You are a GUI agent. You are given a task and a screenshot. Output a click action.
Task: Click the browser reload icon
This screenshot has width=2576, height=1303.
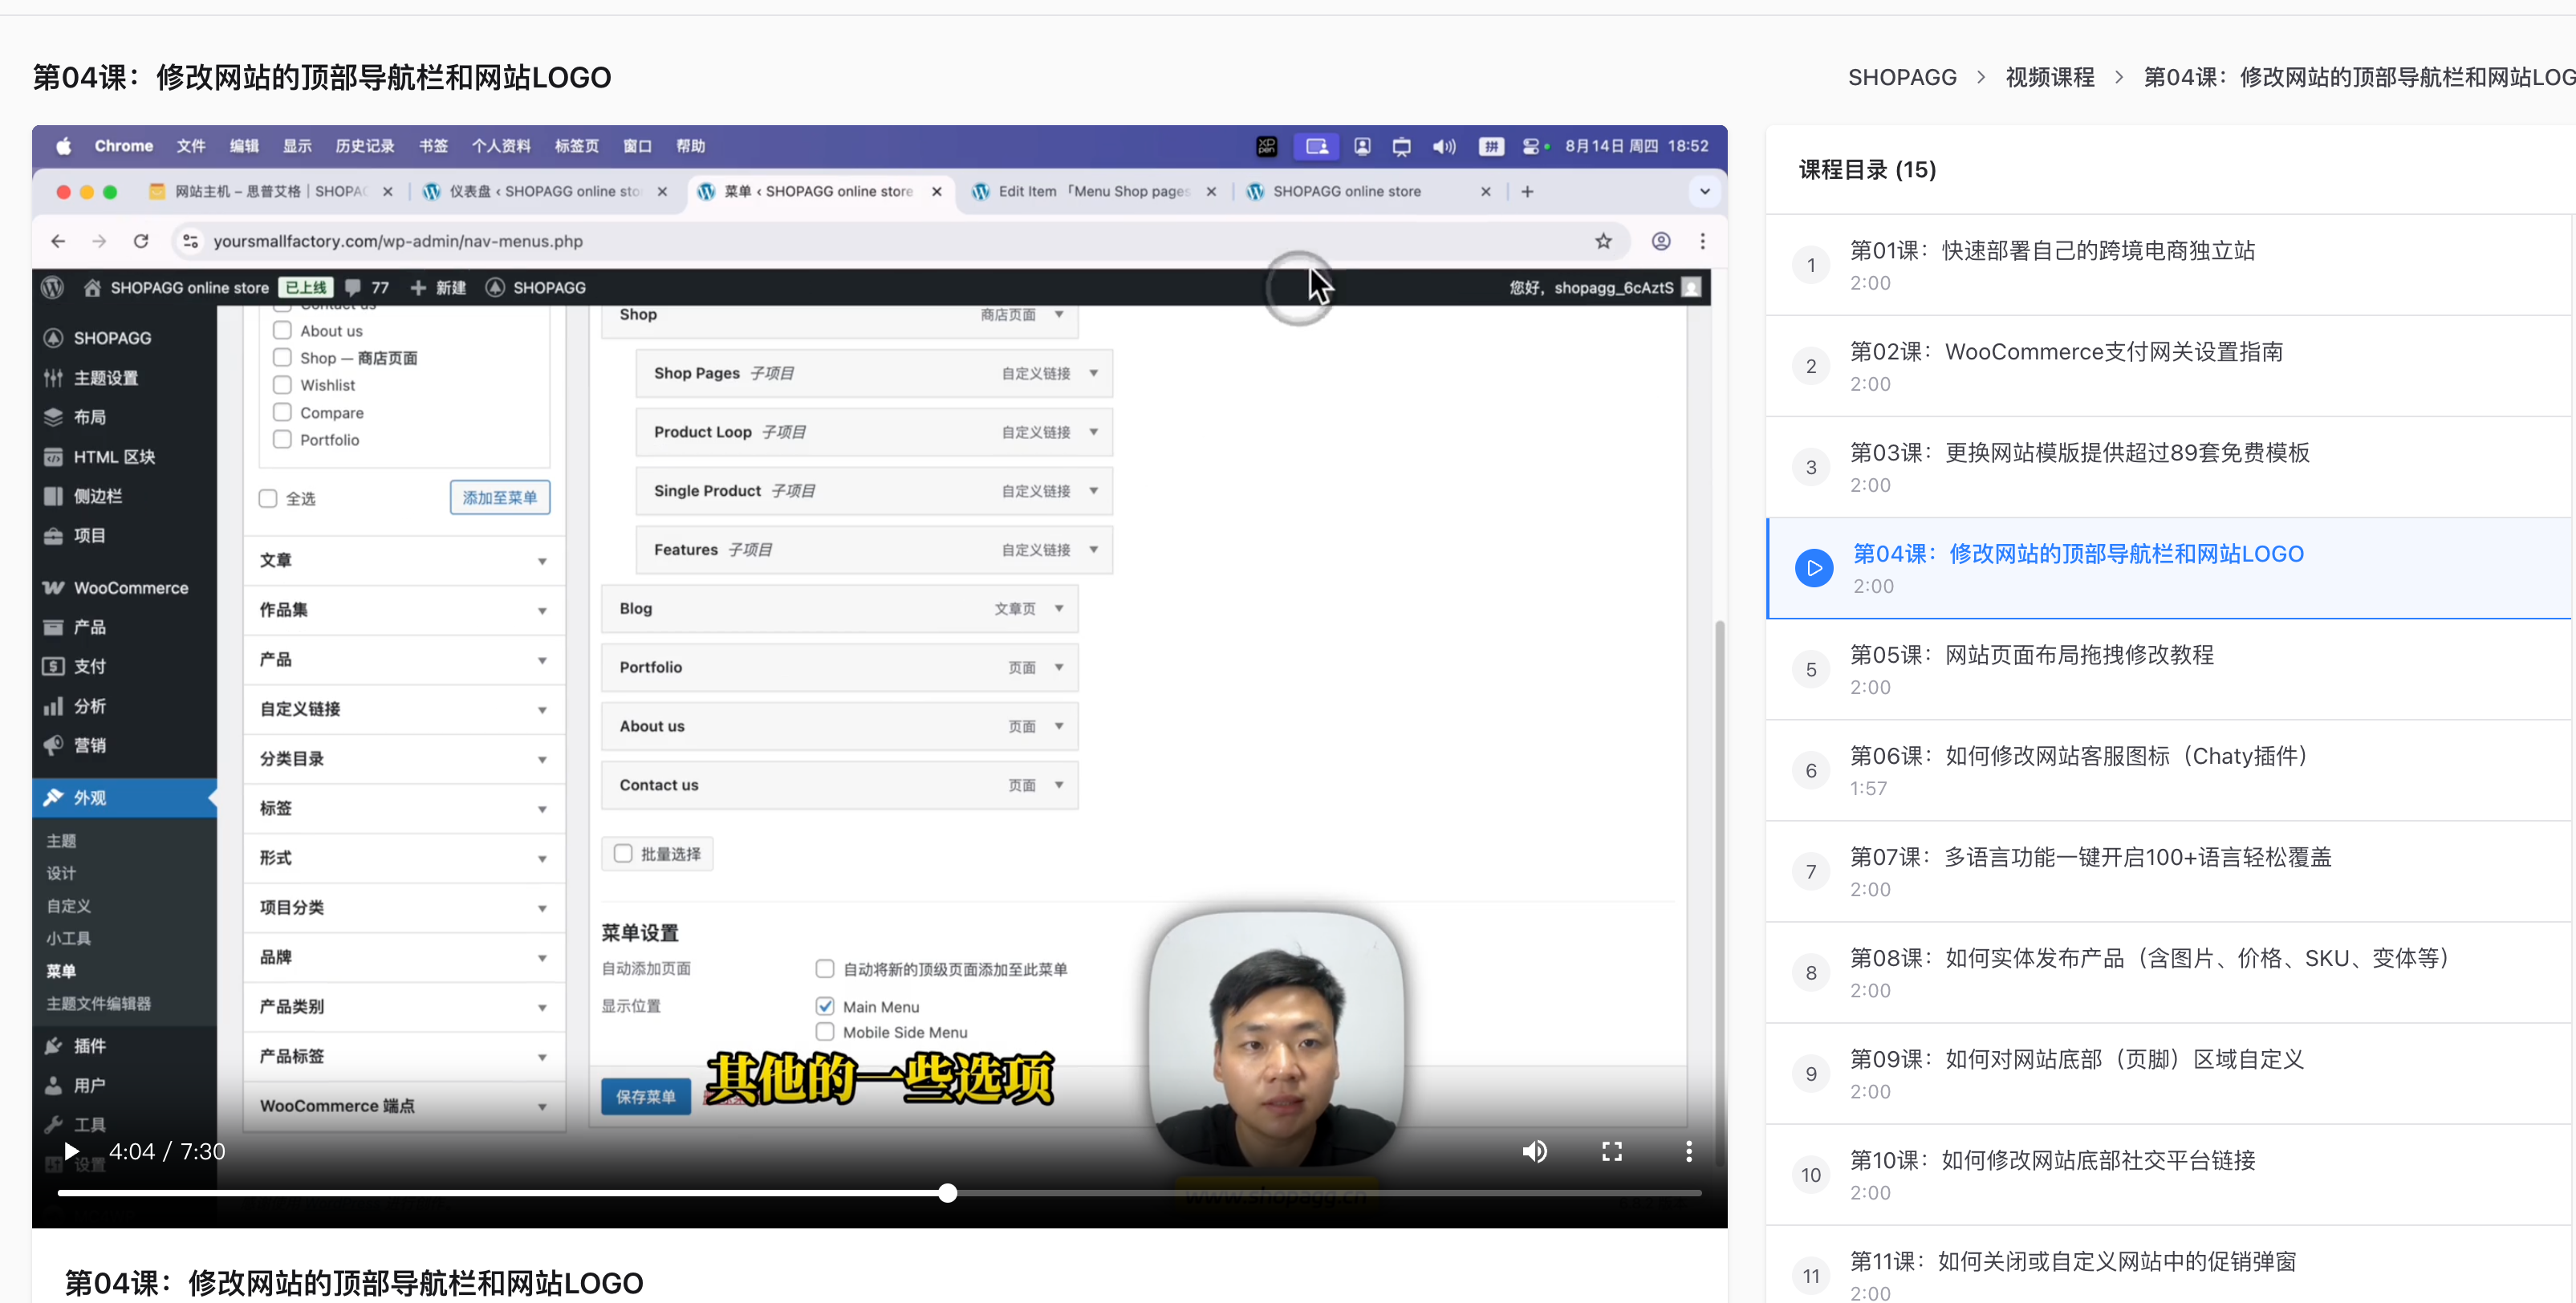(141, 241)
